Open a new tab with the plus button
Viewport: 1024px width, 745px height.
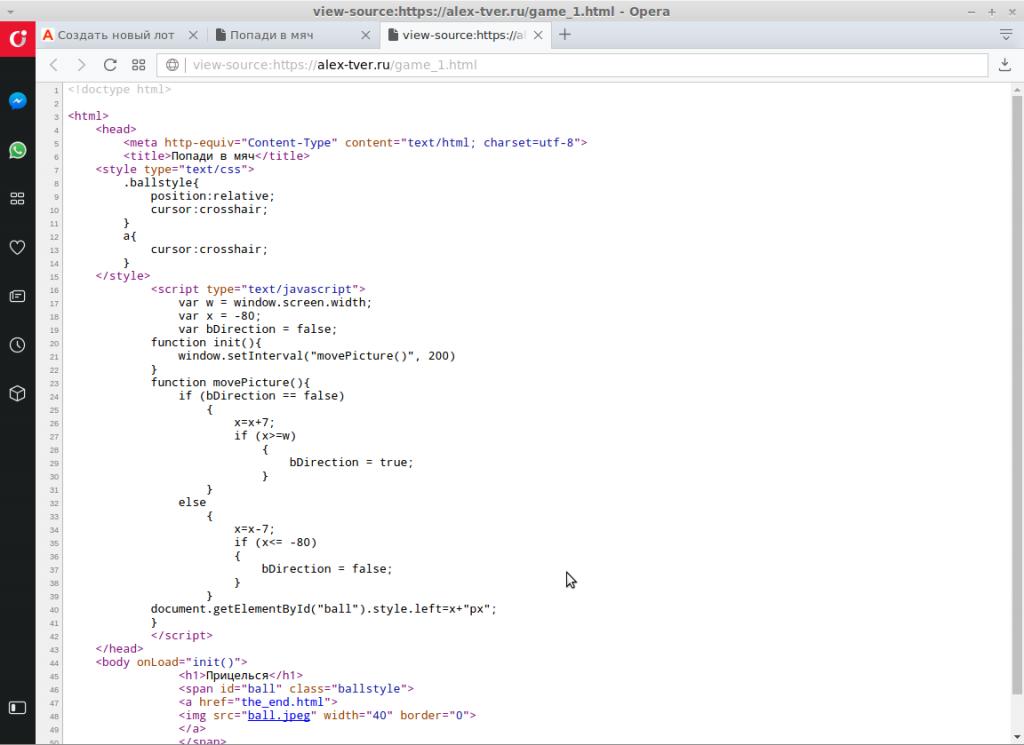click(565, 35)
